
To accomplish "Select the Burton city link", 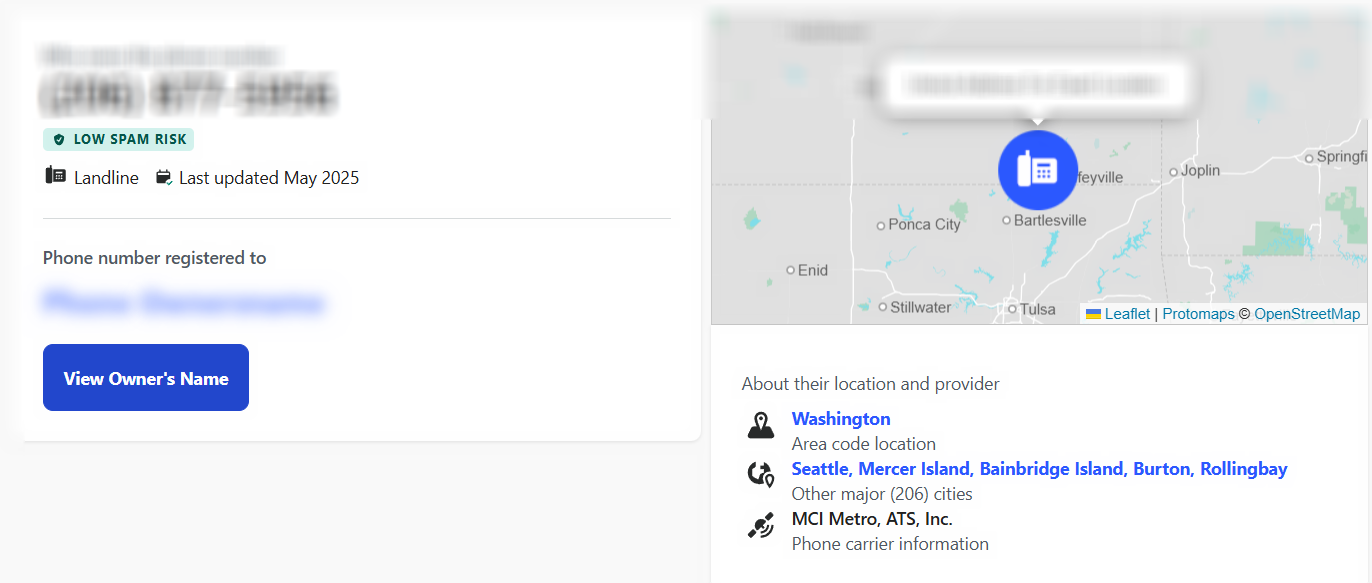I will tap(1162, 469).
